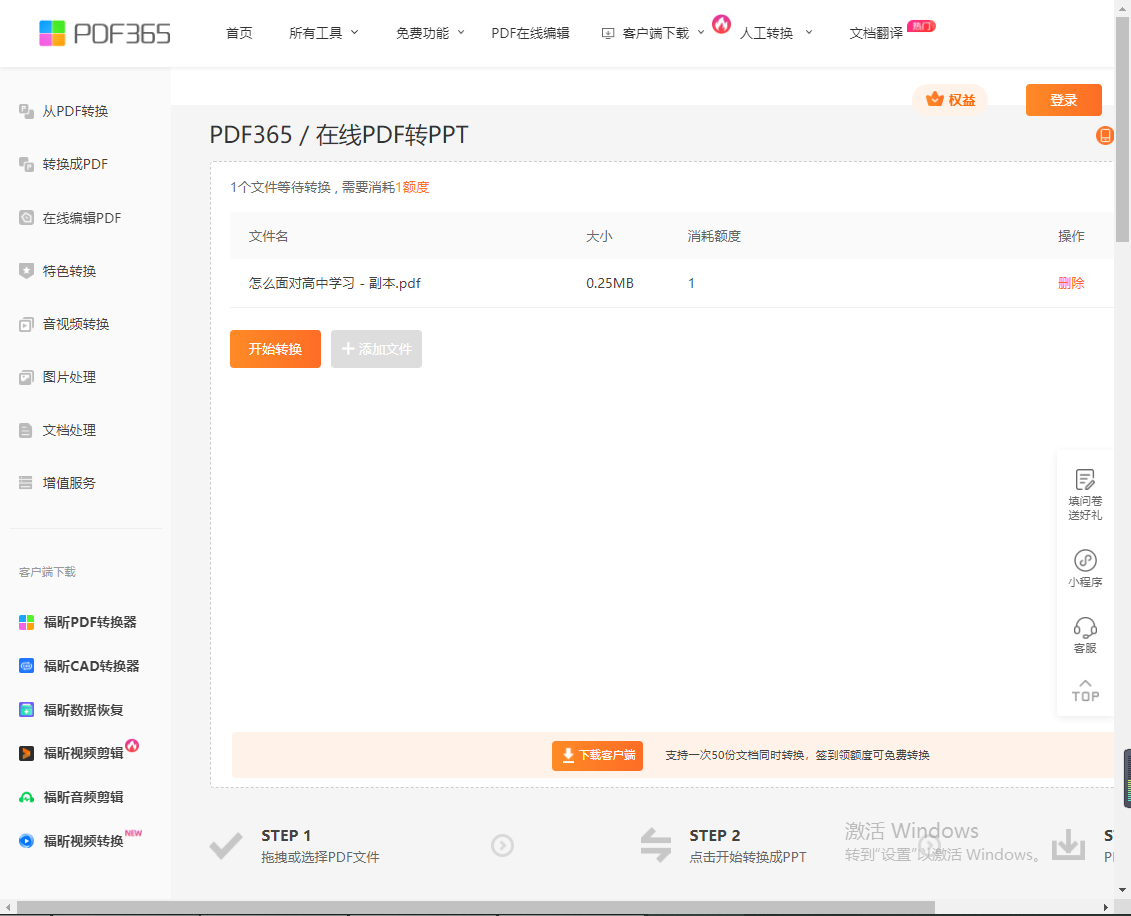Click the monitor icon beside 客户端下载
Screen dimensions: 1131x916
pyautogui.click(x=608, y=33)
